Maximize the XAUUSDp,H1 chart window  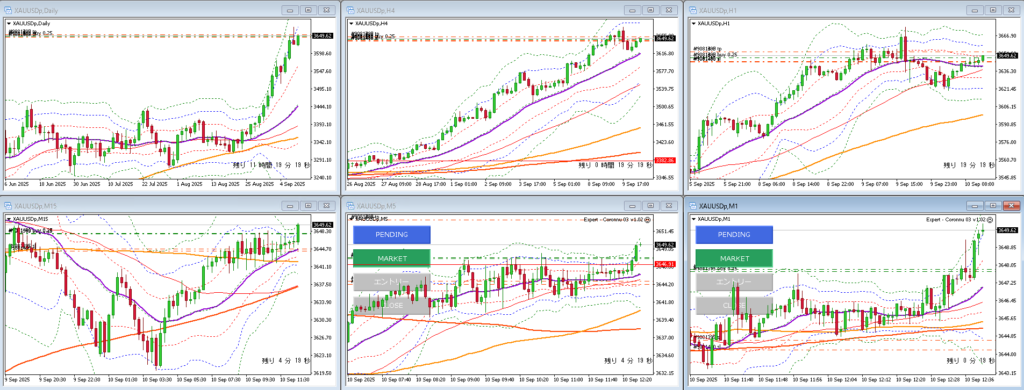click(993, 10)
